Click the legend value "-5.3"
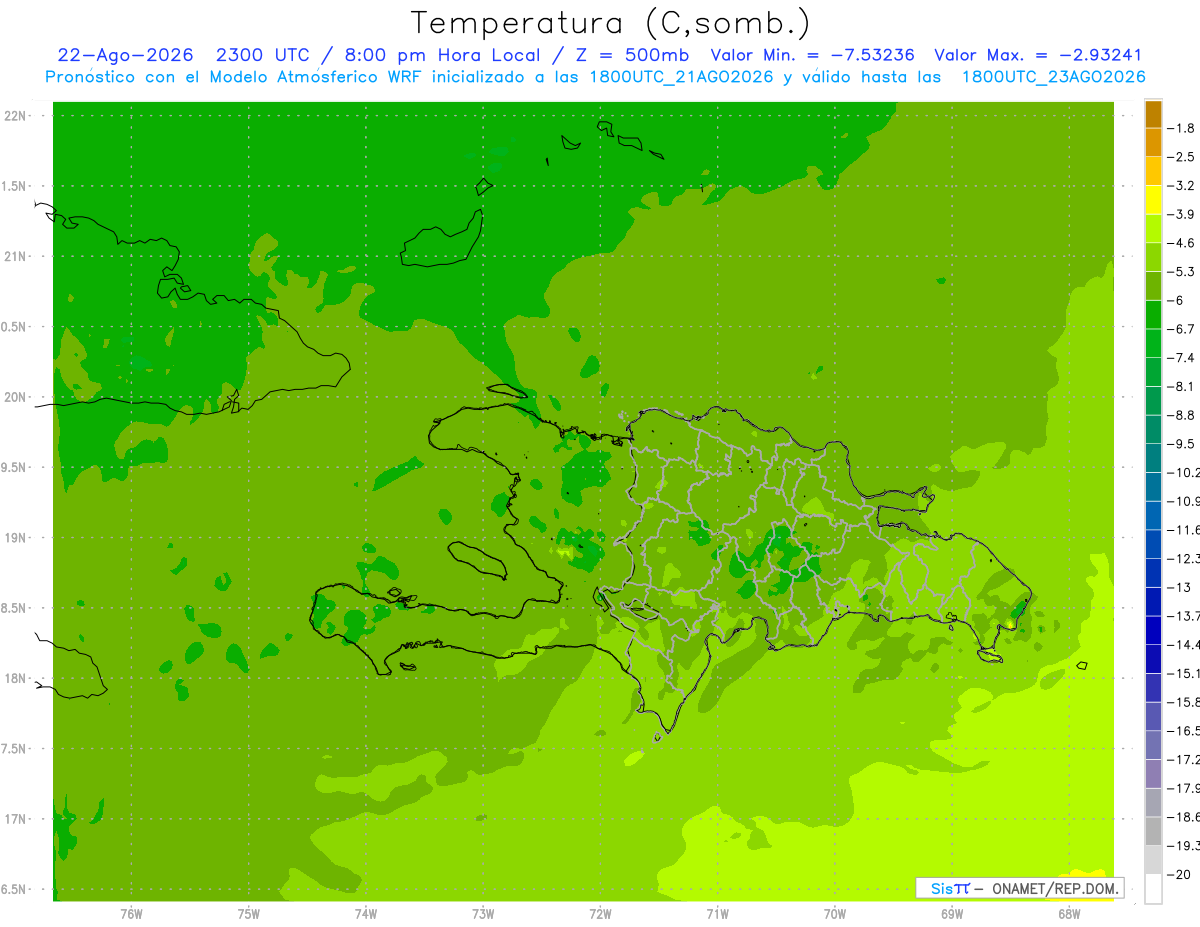This screenshot has width=1200, height=927. 1182,271
